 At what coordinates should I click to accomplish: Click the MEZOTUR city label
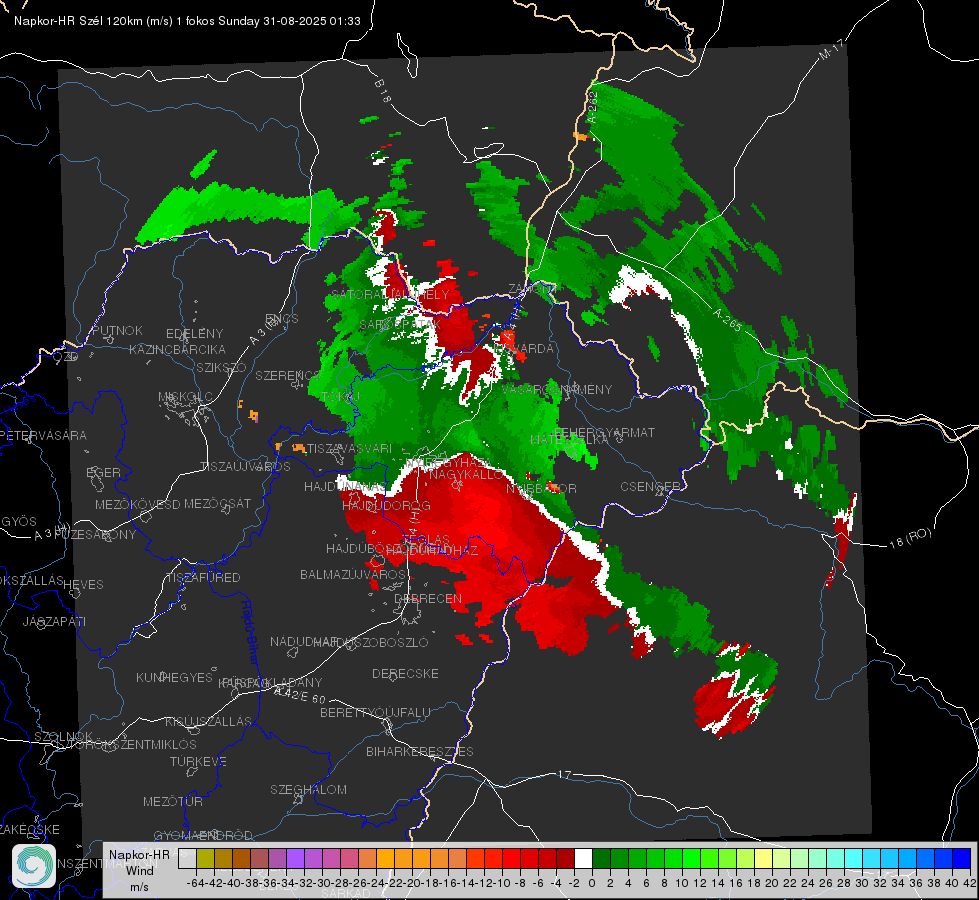click(173, 801)
